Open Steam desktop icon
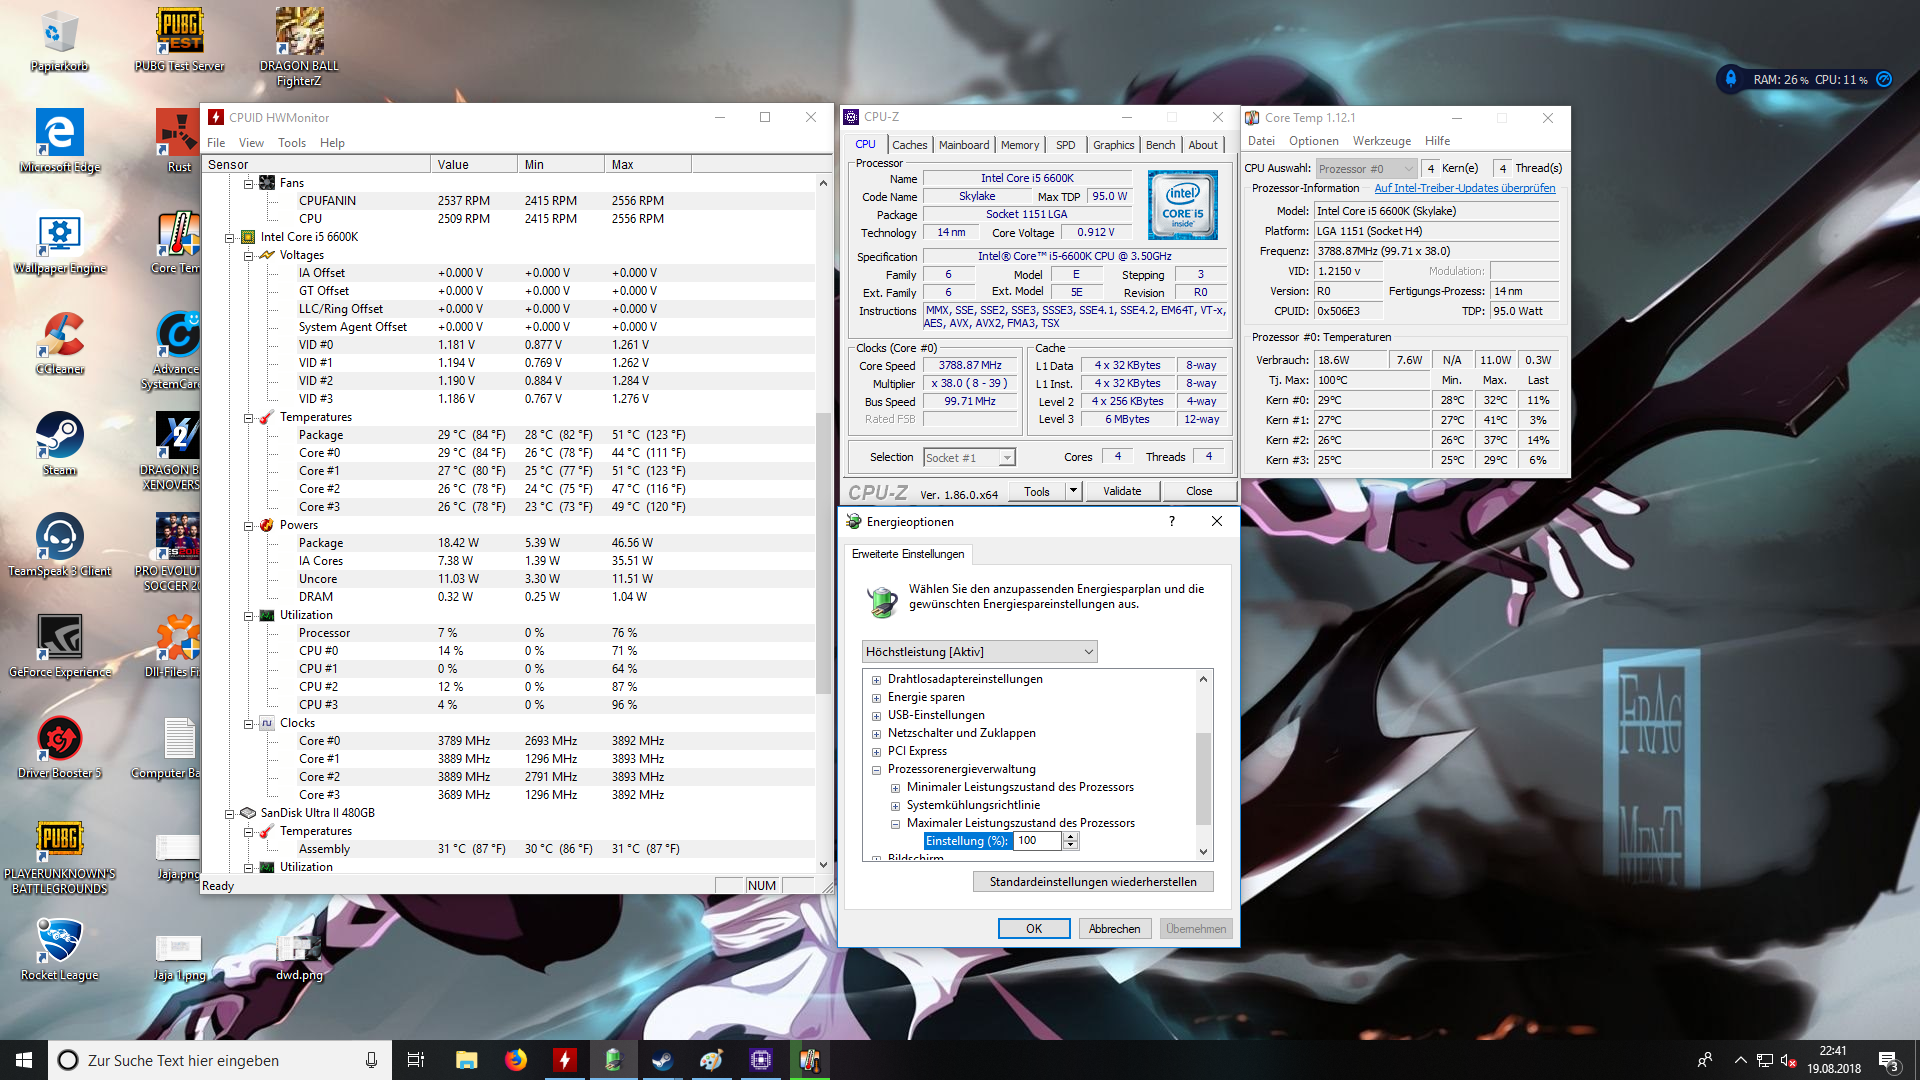Screen dimensions: 1920x1080 click(59, 437)
